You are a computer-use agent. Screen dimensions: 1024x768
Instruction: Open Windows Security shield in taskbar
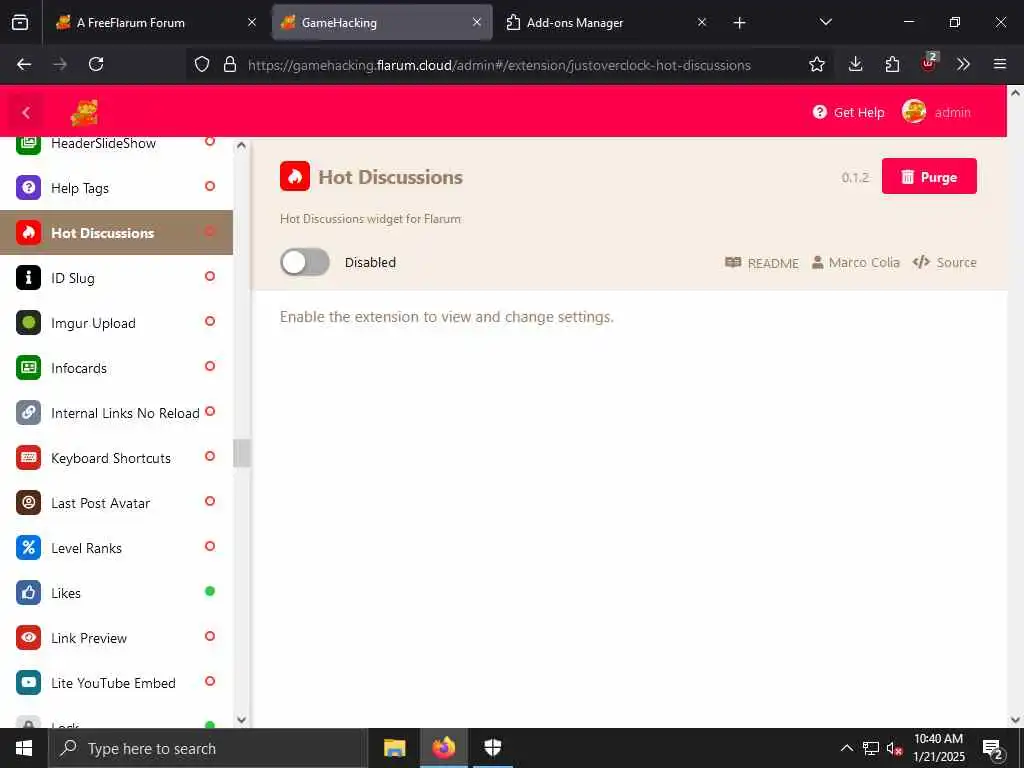pos(492,748)
